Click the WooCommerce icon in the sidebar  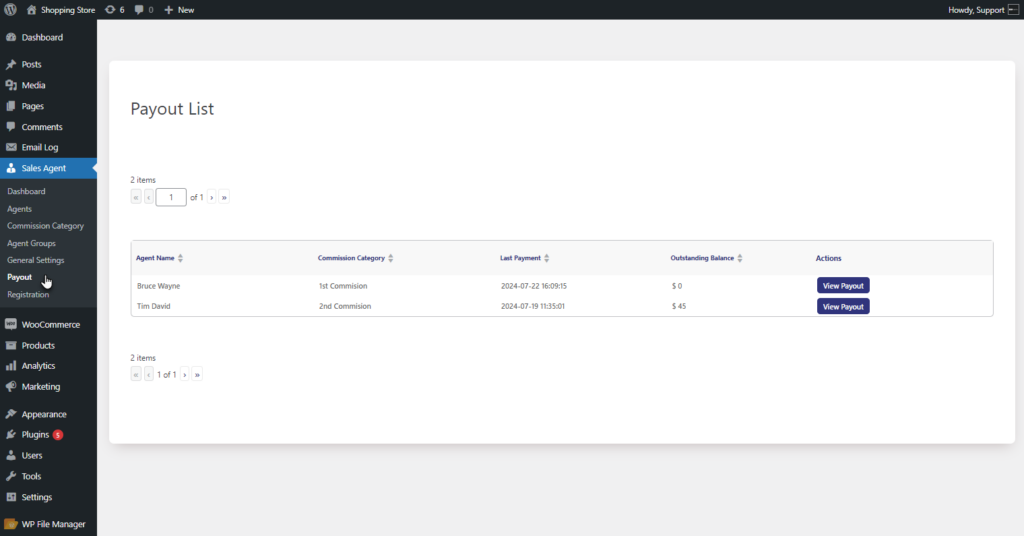tap(11, 324)
